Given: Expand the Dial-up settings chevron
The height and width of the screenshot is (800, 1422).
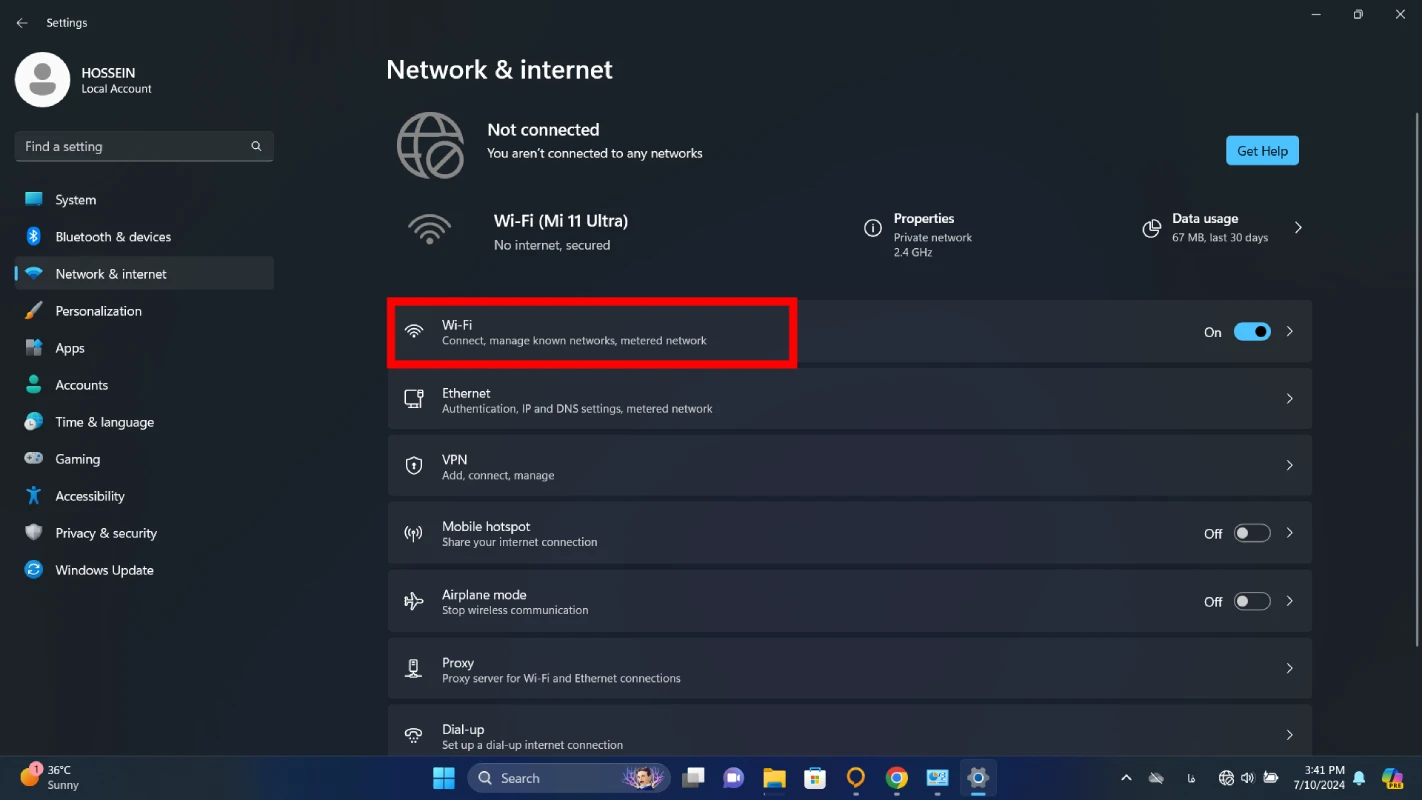Looking at the screenshot, I should [1289, 735].
